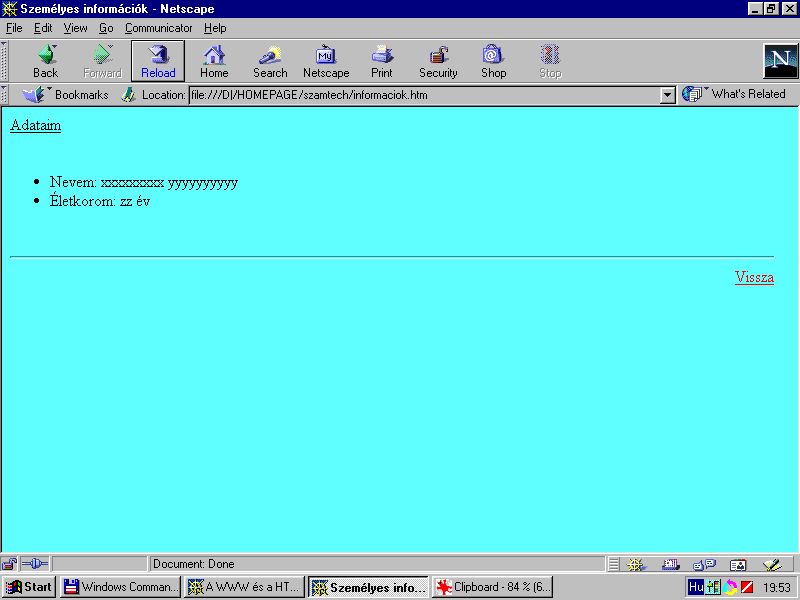Open Address Book from the component bar

click(738, 564)
